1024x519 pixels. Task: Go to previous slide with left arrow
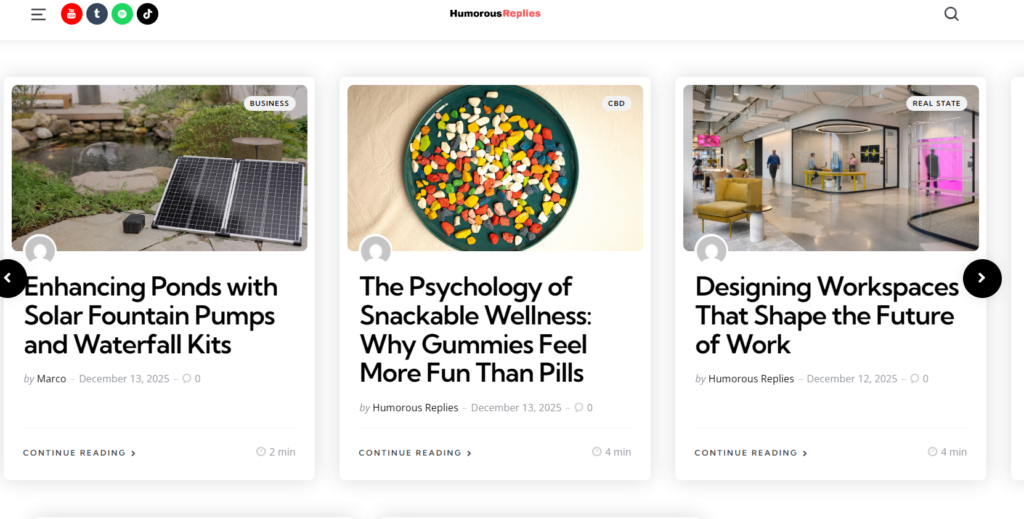[9, 278]
